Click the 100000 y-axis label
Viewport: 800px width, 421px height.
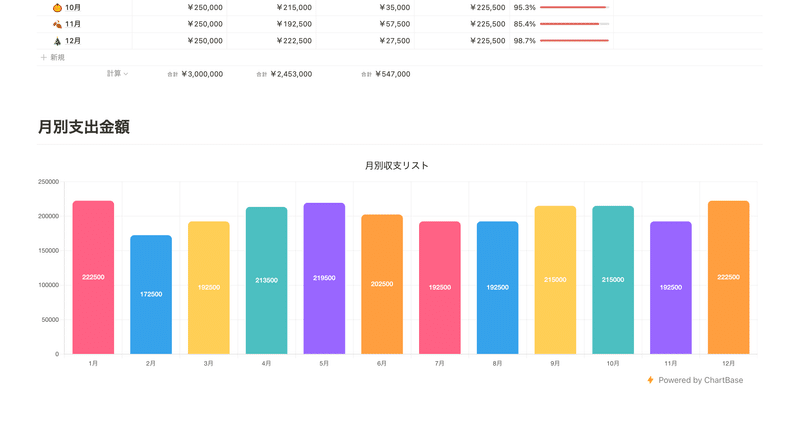click(x=48, y=285)
